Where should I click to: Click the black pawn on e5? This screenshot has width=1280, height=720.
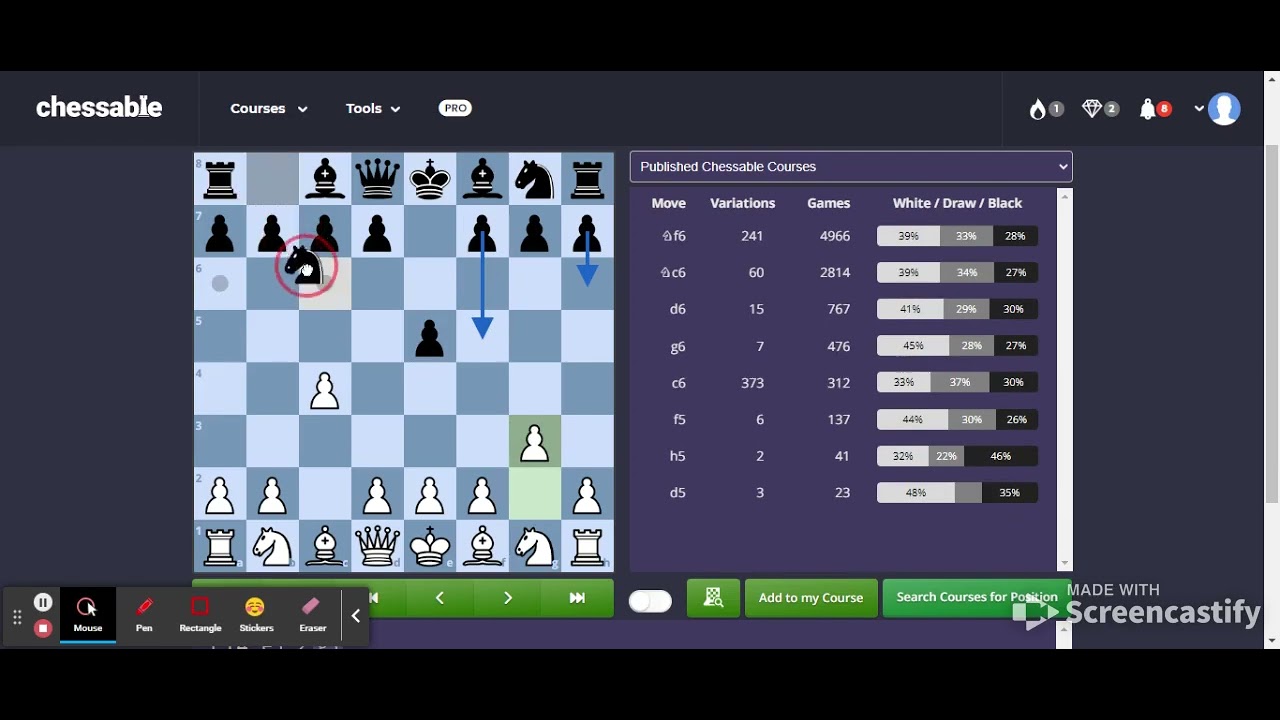tap(430, 336)
